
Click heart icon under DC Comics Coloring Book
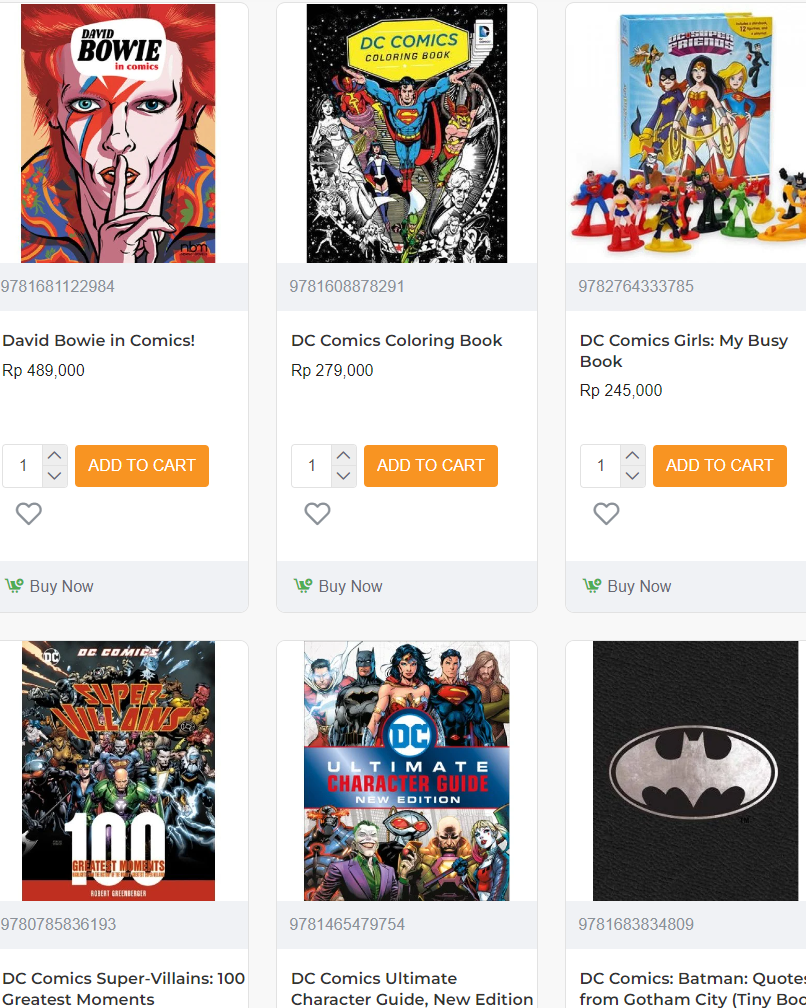(317, 514)
